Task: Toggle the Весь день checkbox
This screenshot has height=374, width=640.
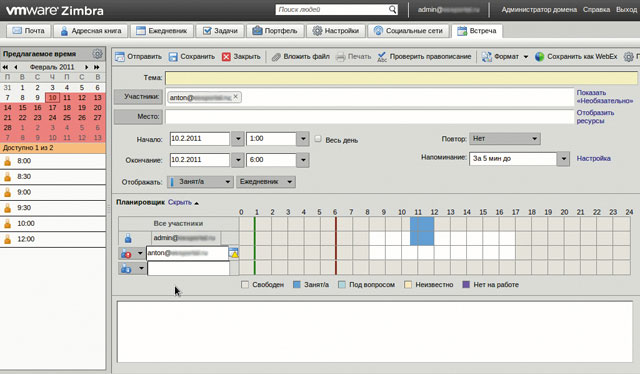Action: pyautogui.click(x=318, y=139)
